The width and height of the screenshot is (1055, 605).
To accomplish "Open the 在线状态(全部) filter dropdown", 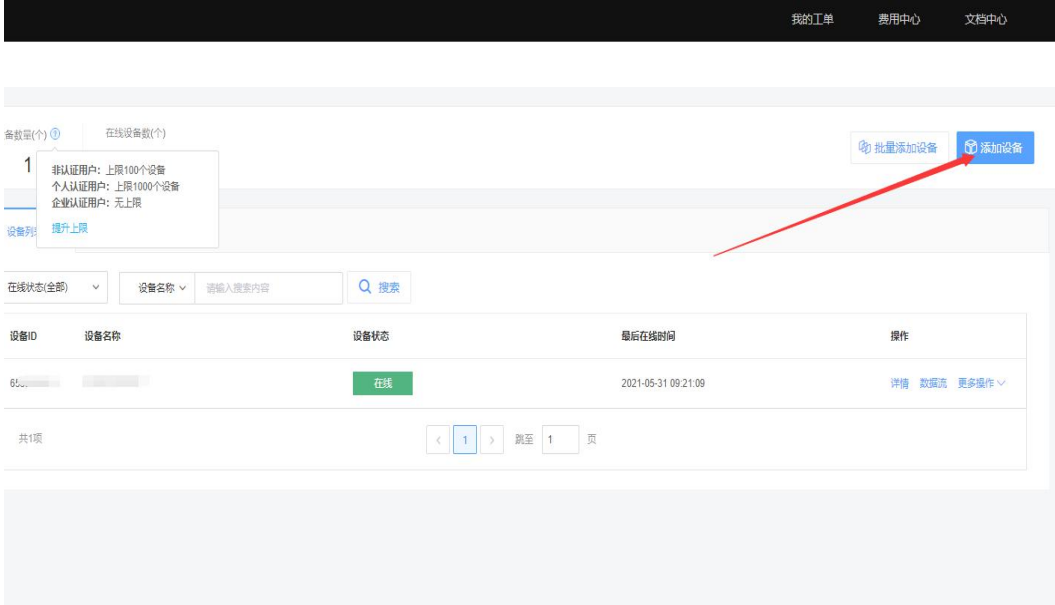I will point(56,288).
